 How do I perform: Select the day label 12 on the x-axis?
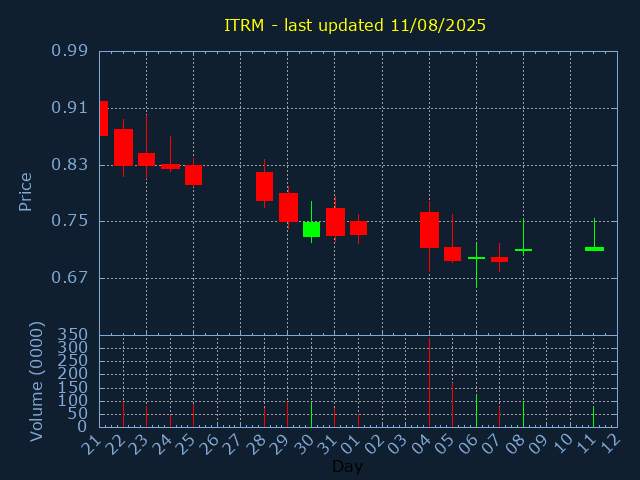coord(610,444)
